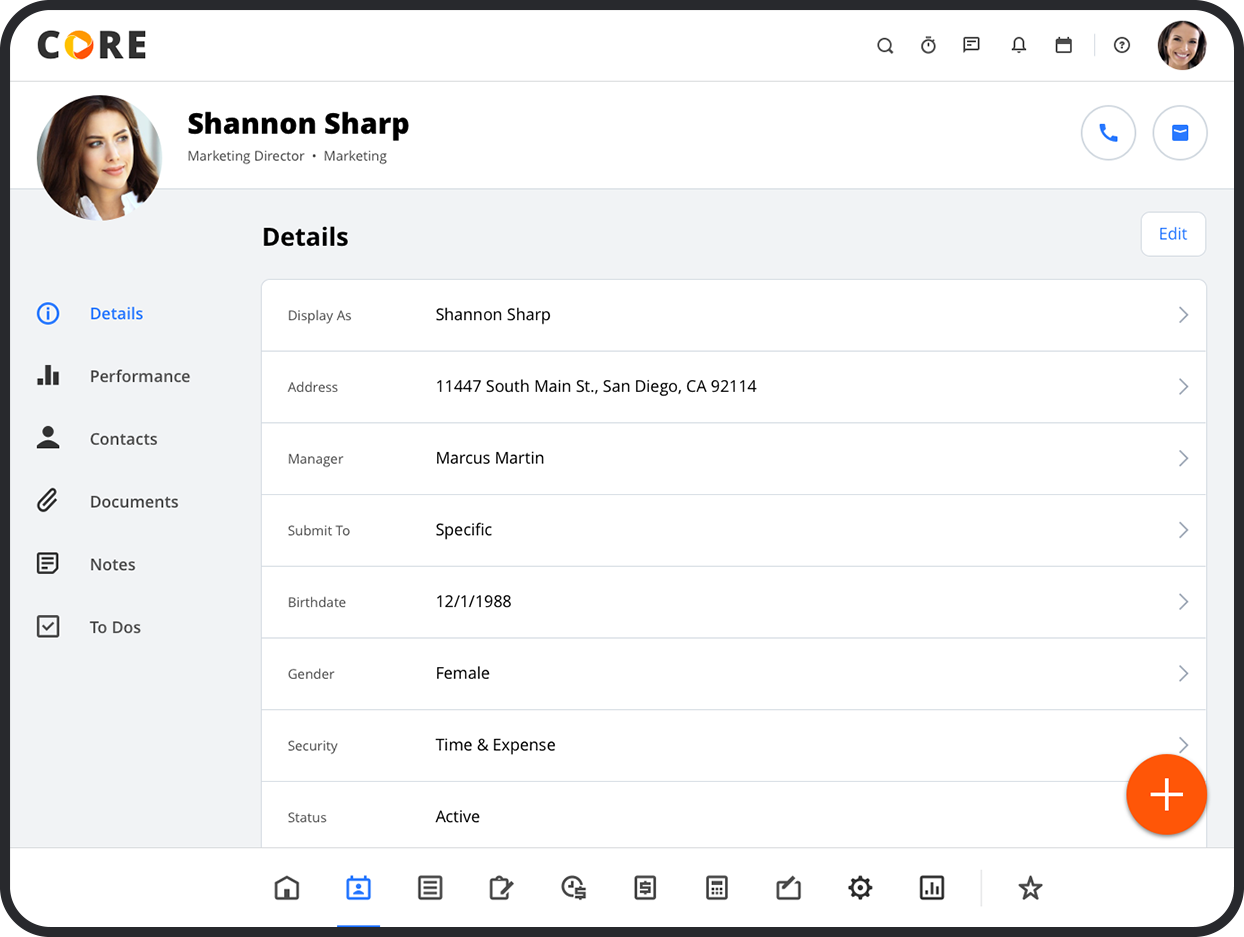The height and width of the screenshot is (937, 1244).
Task: Click the 'Marketing Director' subtitle
Action: (x=246, y=156)
